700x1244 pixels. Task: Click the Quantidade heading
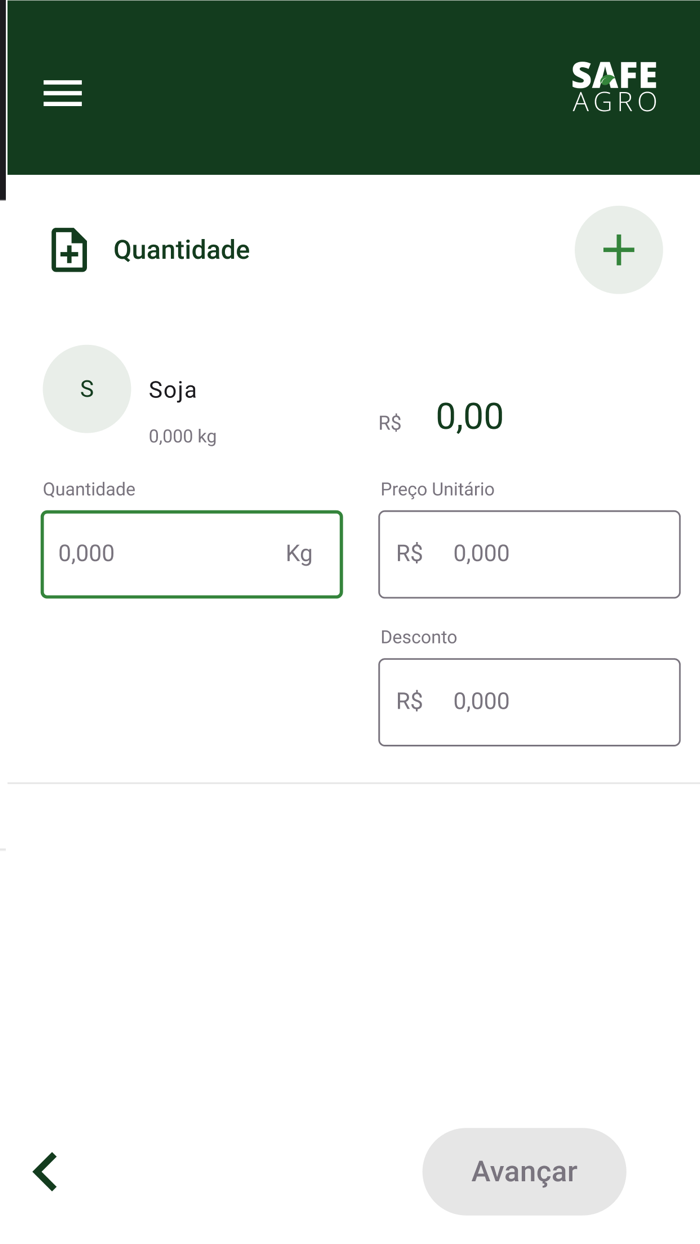(x=182, y=250)
